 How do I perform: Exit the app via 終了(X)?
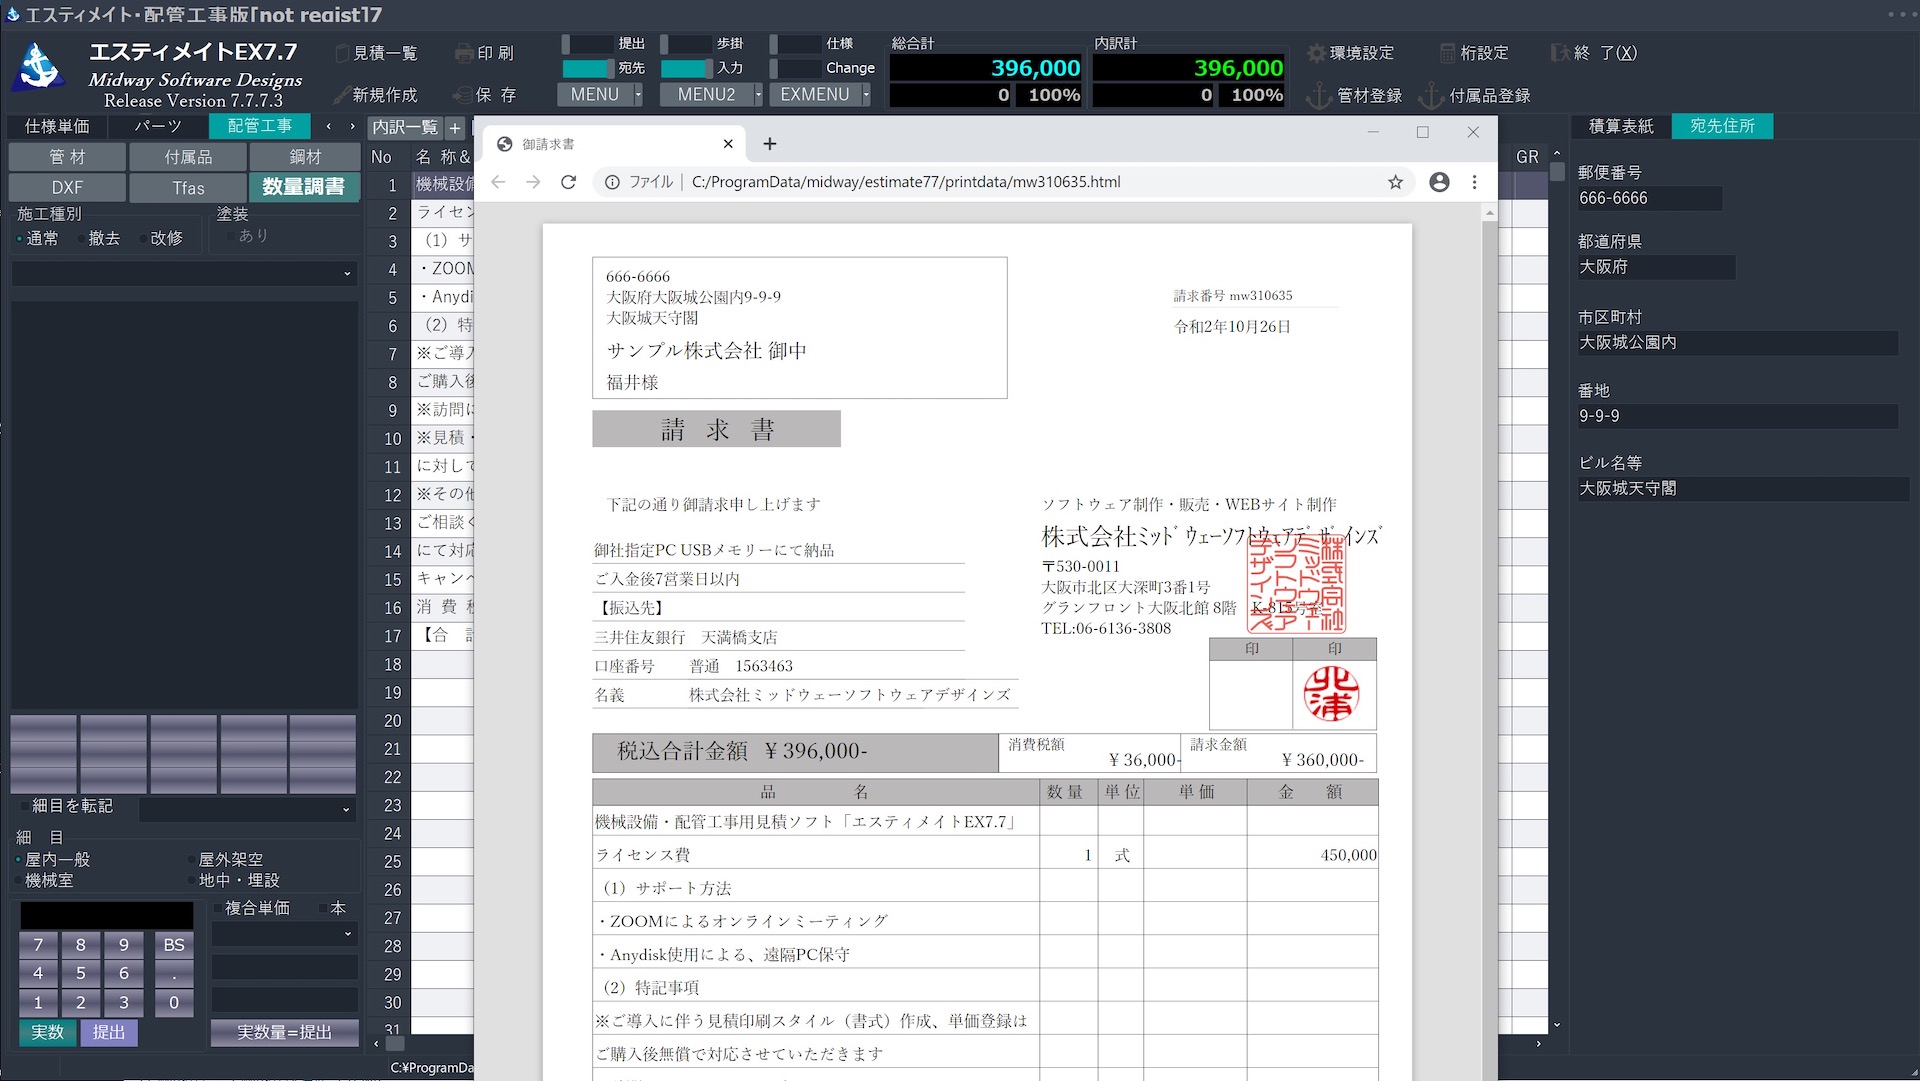pos(1594,53)
